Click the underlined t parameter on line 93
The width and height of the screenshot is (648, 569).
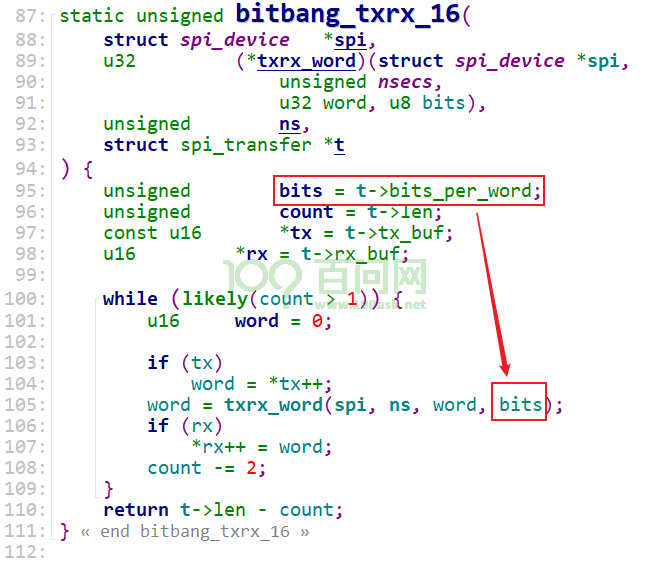[x=339, y=145]
